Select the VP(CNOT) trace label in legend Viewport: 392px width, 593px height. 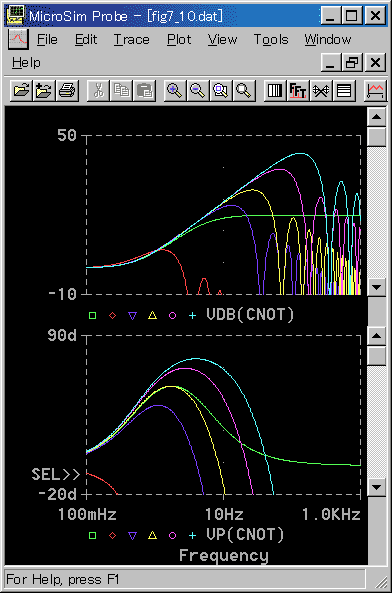click(245, 534)
